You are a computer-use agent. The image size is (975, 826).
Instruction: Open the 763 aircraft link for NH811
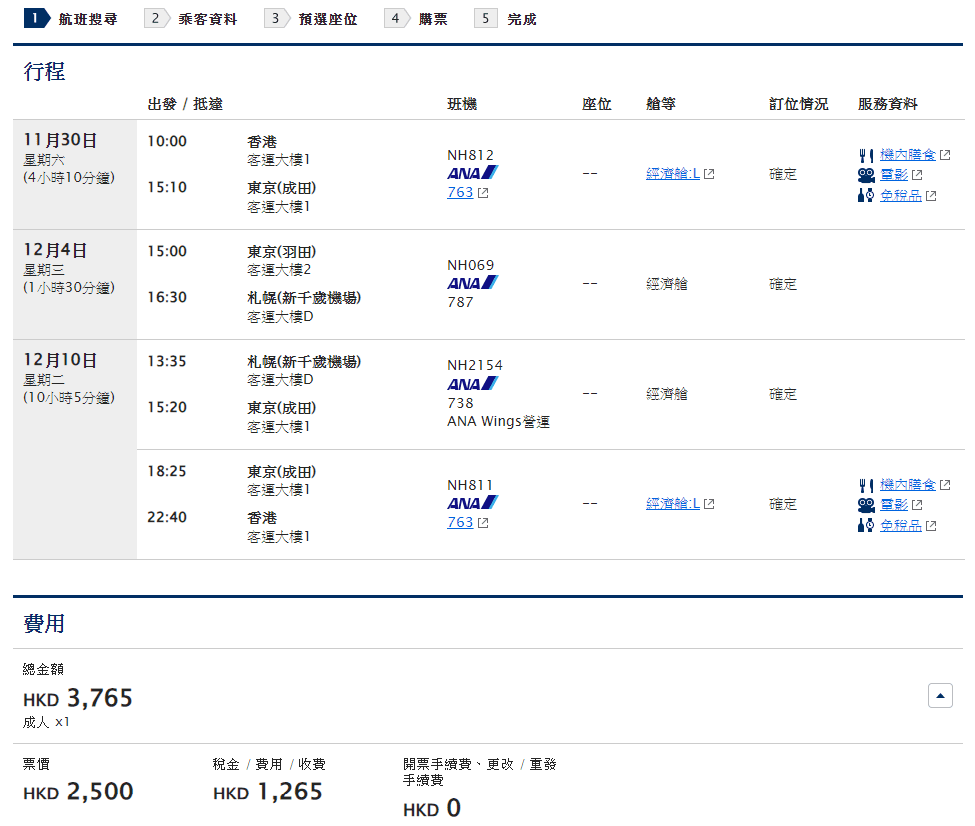pos(460,522)
